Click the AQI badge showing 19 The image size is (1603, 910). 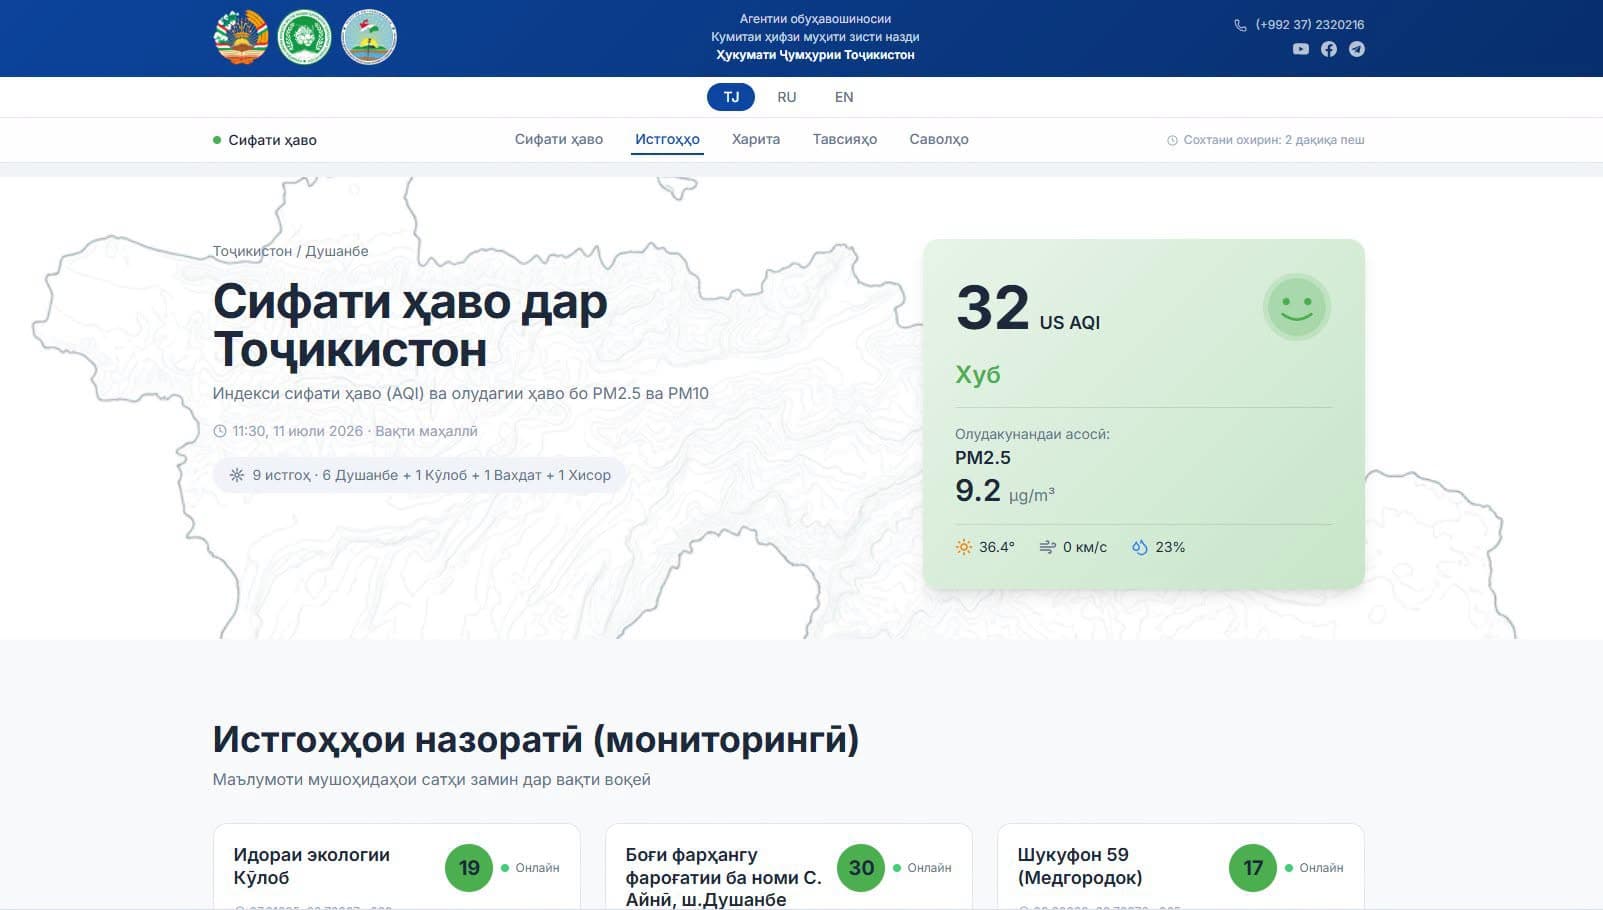469,868
